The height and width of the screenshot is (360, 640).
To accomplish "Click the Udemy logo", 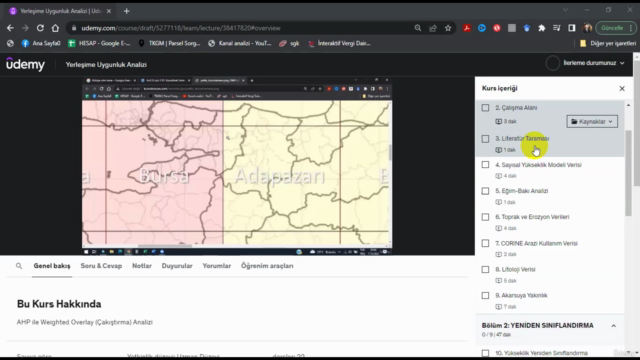I will [x=25, y=64].
